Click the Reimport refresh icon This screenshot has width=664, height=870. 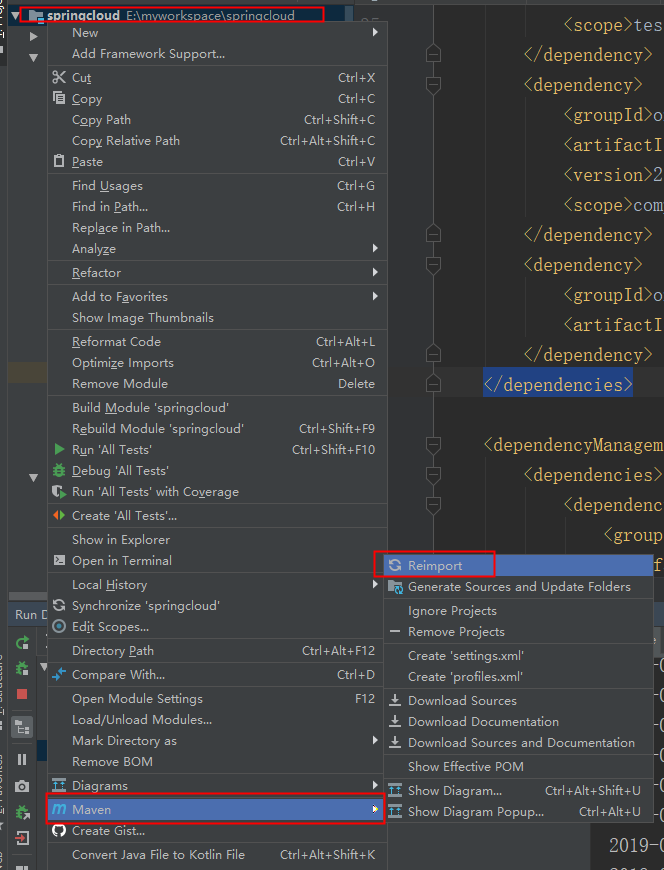click(x=395, y=565)
